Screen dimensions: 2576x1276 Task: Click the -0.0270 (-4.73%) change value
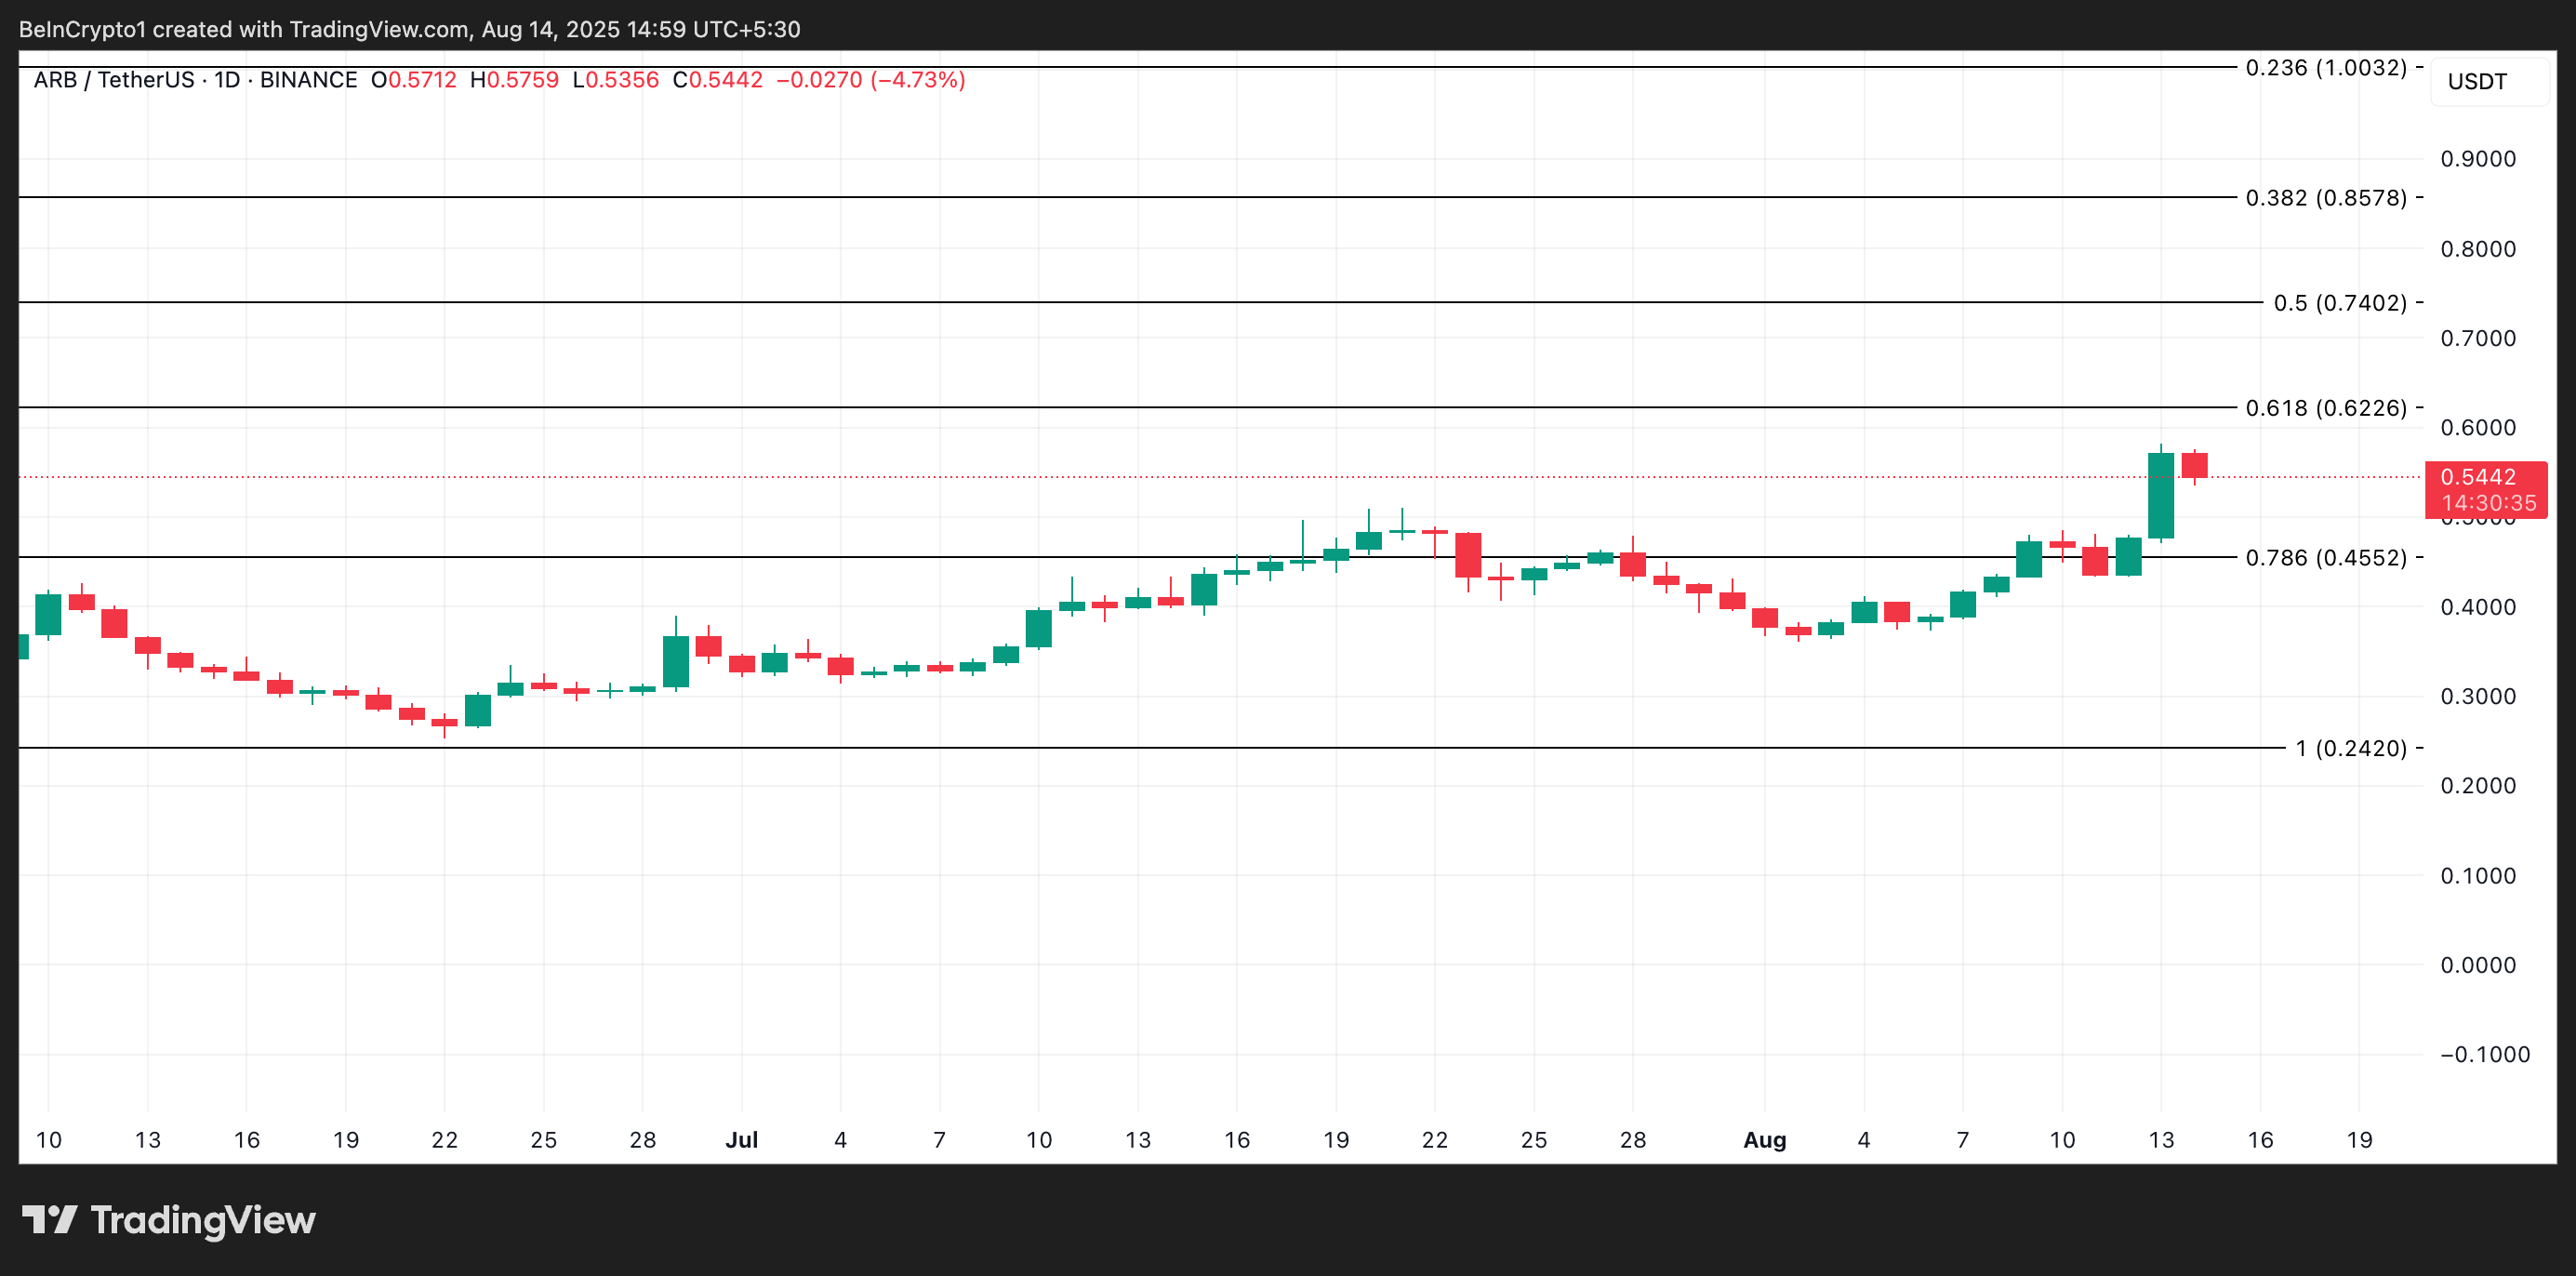870,80
